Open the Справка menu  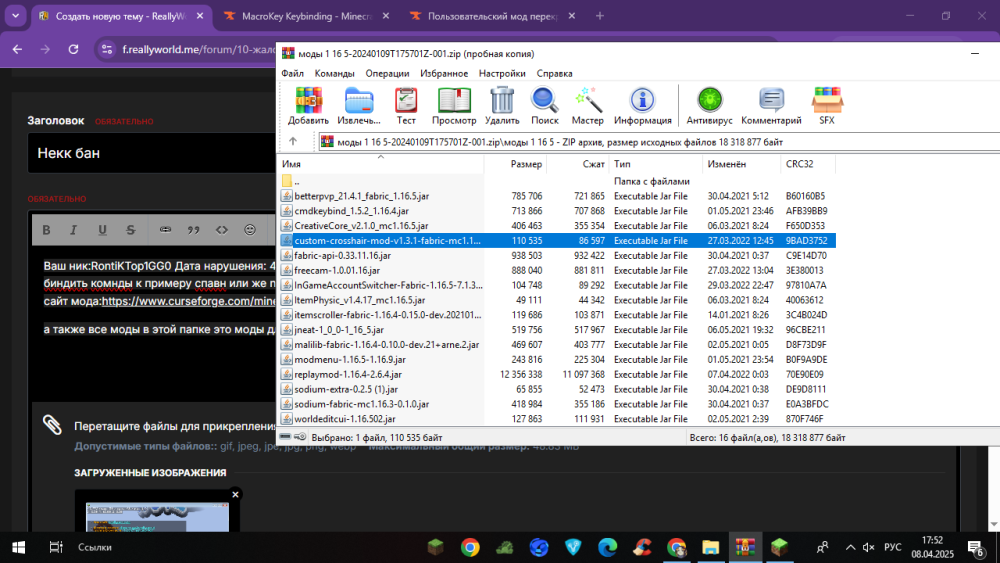[x=554, y=73]
